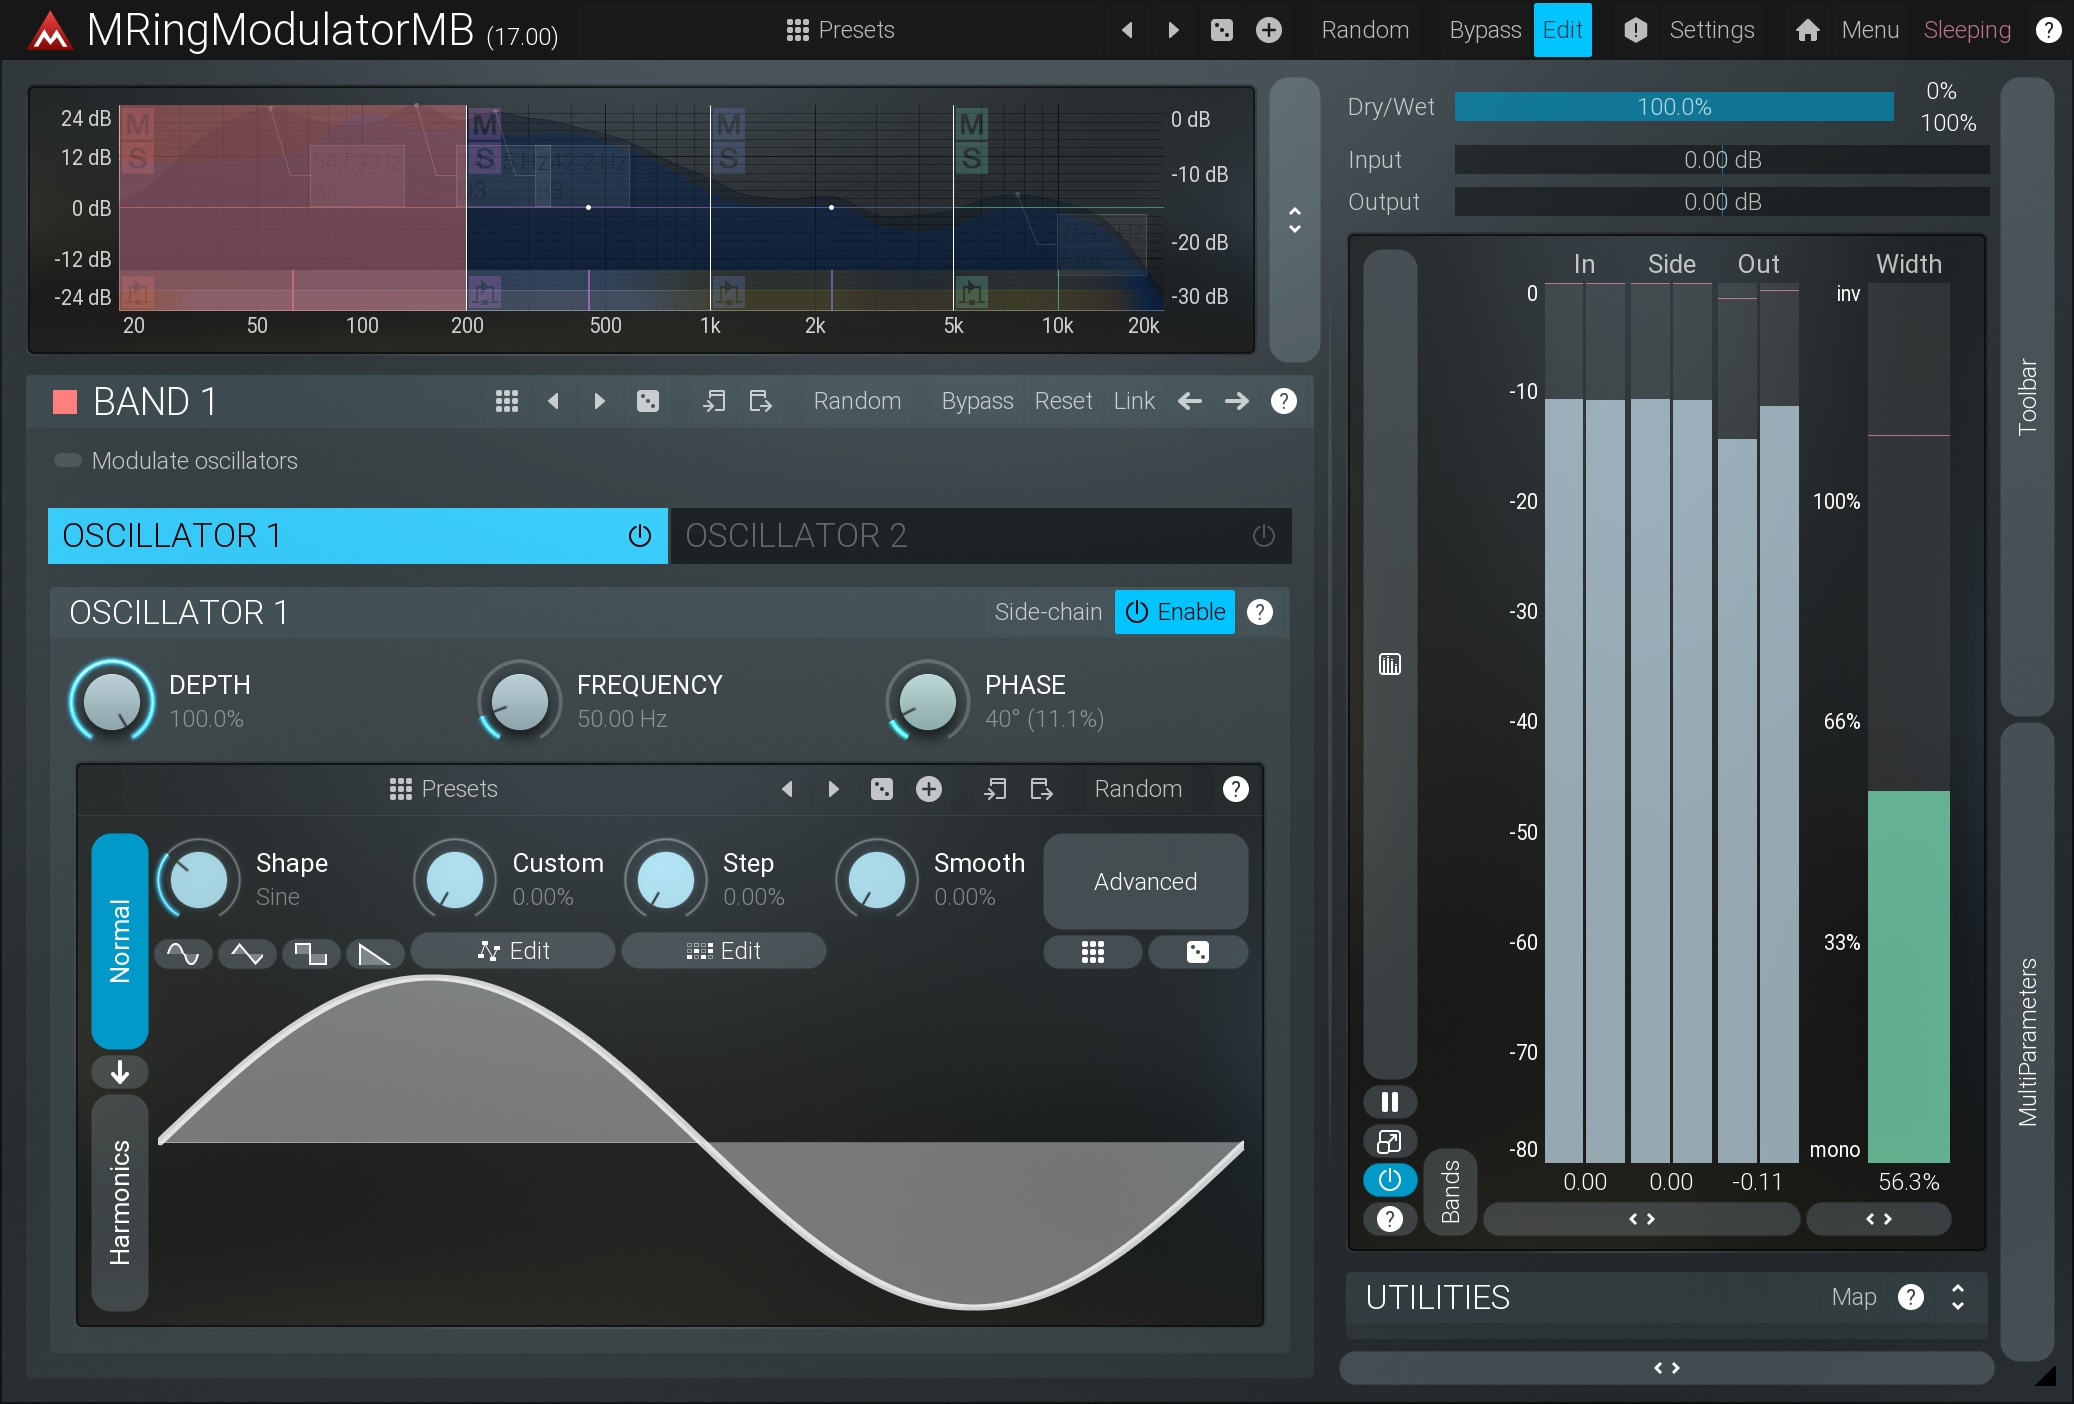Toggle the Modulate oscillators switch

pos(68,461)
